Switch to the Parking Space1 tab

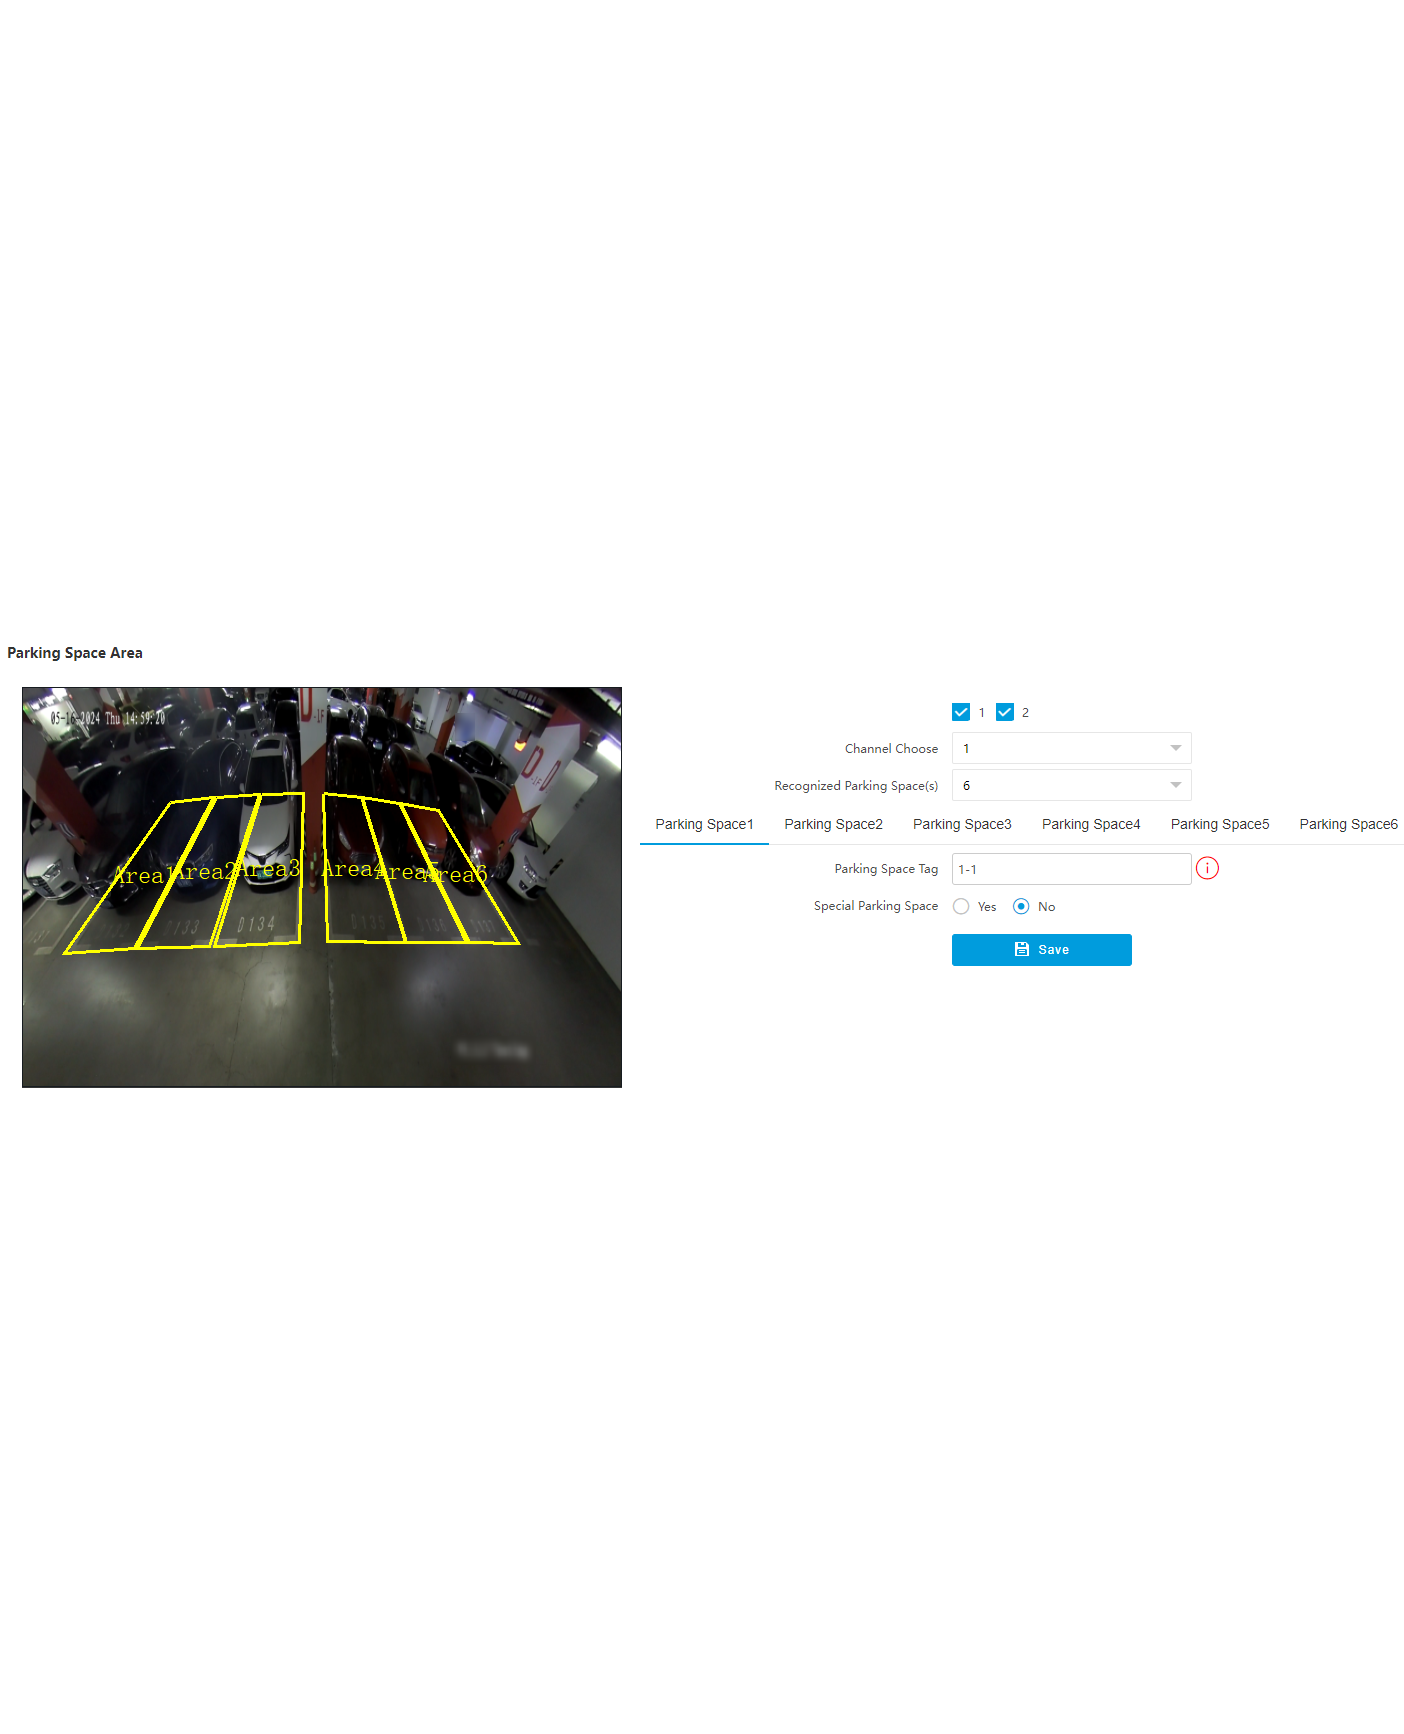pos(704,824)
